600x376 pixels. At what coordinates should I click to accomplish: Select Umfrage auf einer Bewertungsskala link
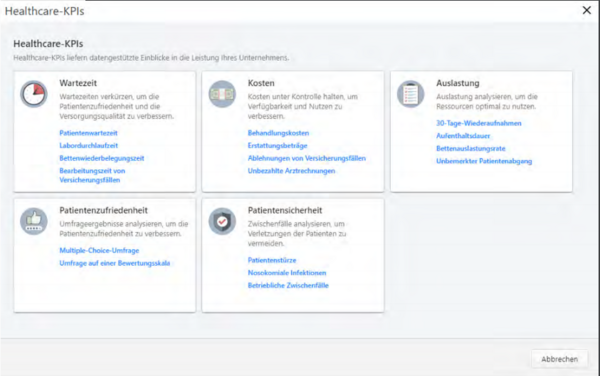(114, 263)
